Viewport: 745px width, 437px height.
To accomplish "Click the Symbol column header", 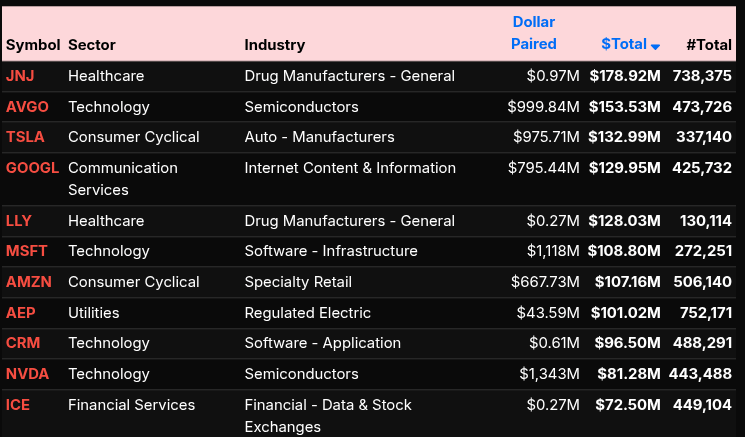I will click(33, 45).
